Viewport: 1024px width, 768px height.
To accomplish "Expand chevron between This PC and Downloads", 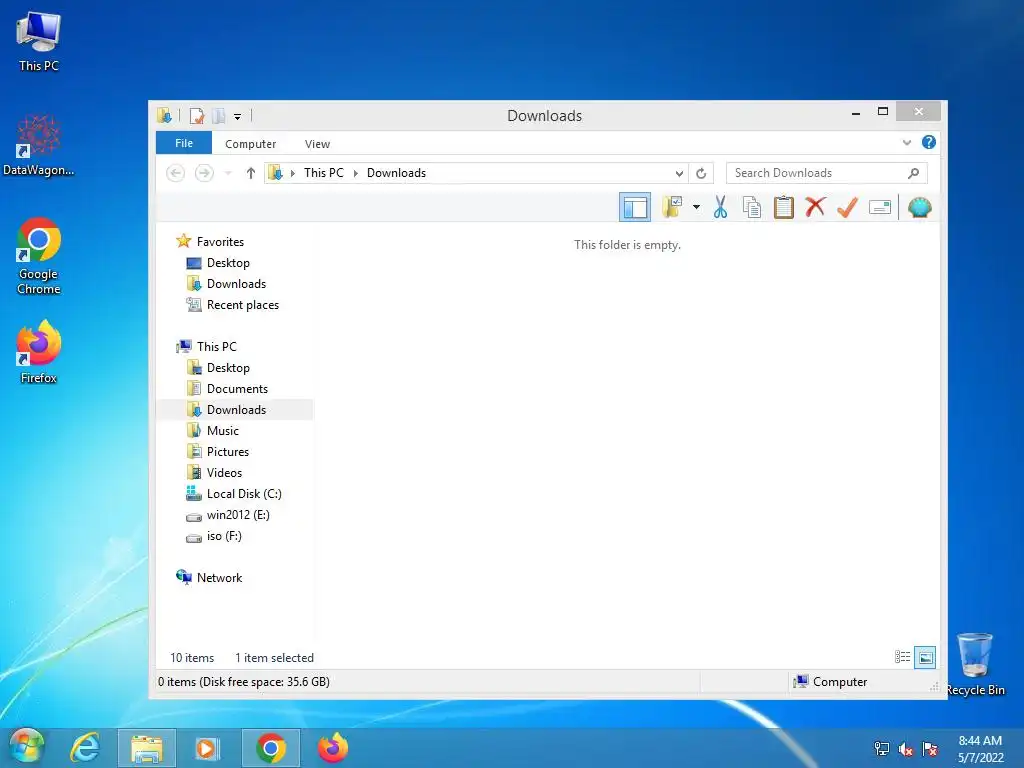I will pyautogui.click(x=356, y=173).
